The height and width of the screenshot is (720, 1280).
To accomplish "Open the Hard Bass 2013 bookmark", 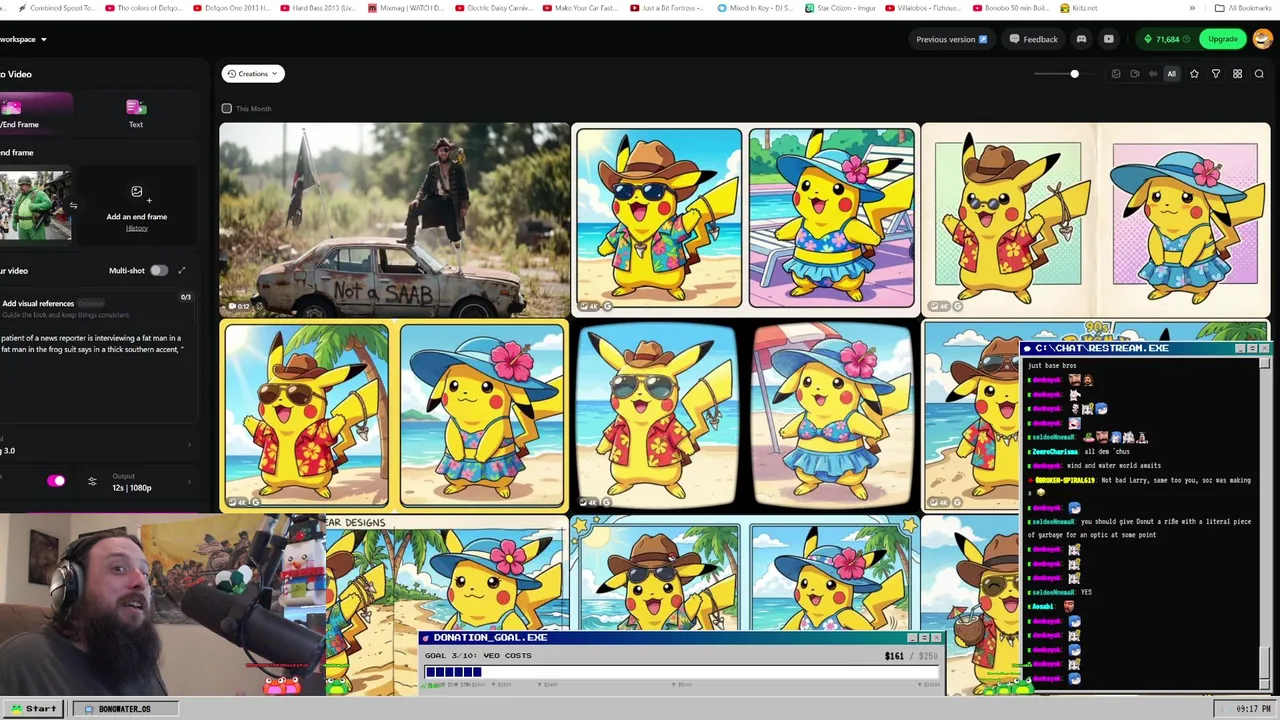I will point(318,8).
